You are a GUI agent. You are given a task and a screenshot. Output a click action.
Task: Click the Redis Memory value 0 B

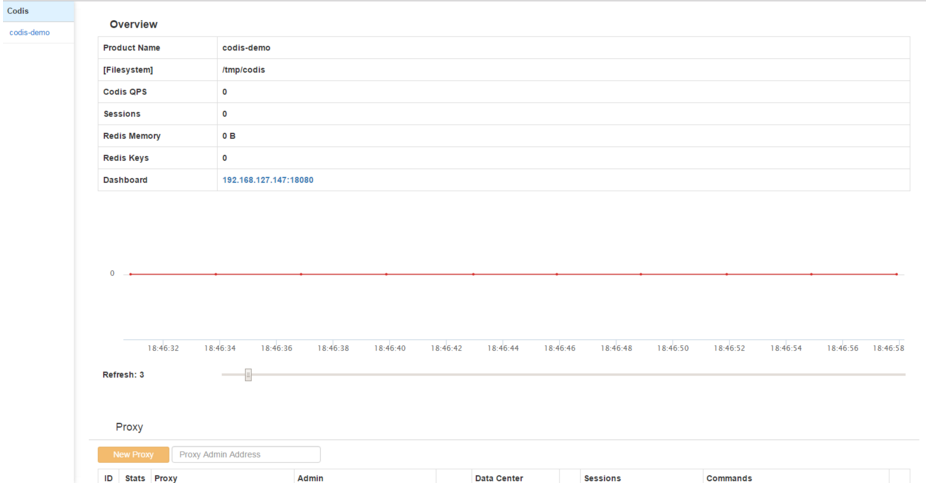(x=229, y=136)
